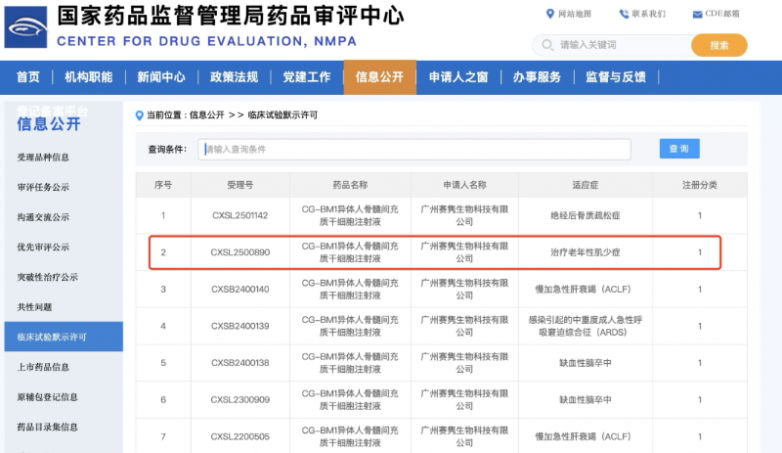Viewport: 782px width, 453px height.
Task: Select 沟通交流公示 in sidebar
Action: [43, 217]
